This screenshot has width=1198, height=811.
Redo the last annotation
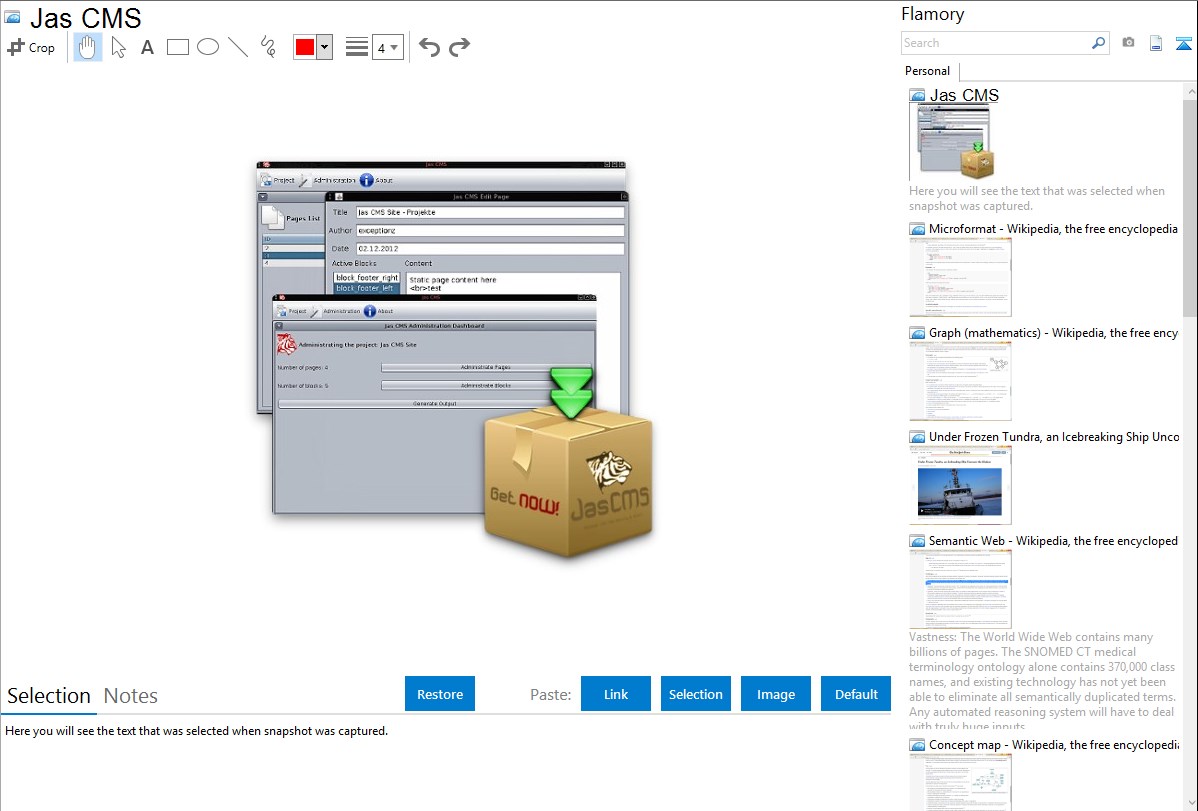[x=459, y=47]
